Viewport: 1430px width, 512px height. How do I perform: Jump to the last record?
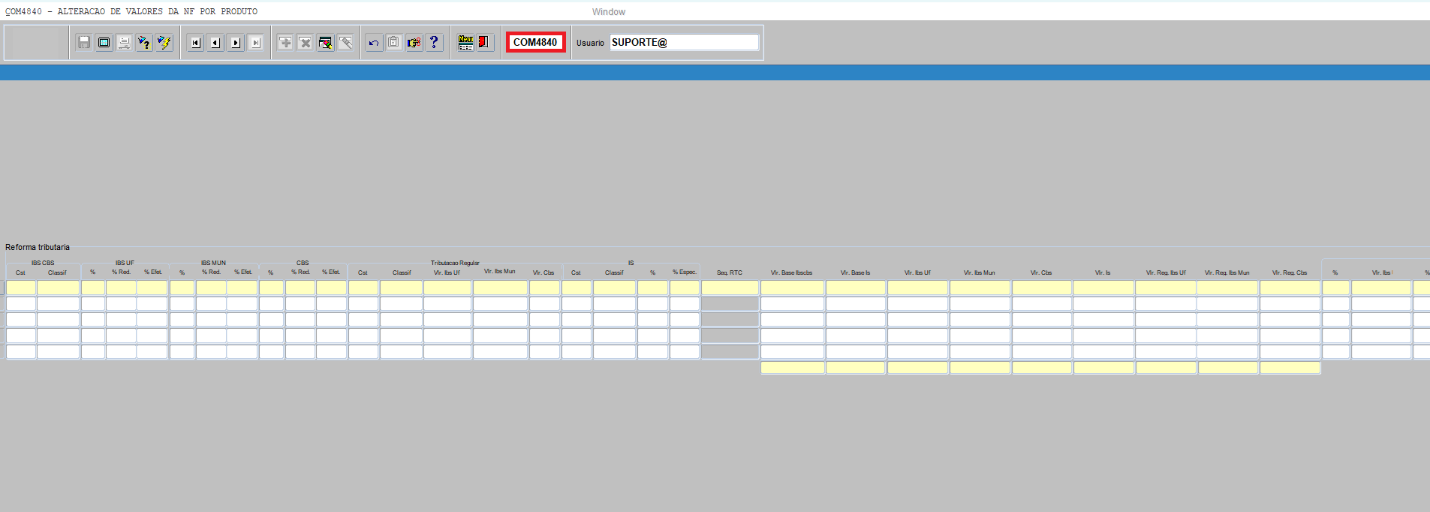click(x=255, y=43)
